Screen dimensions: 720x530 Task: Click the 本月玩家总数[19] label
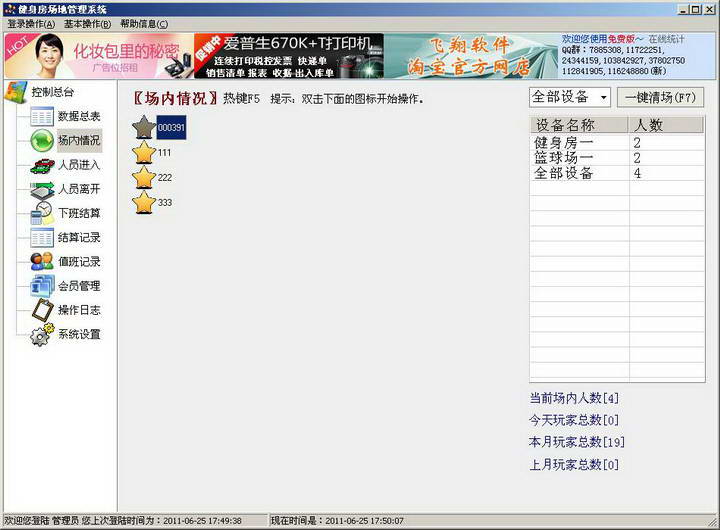(x=577, y=442)
